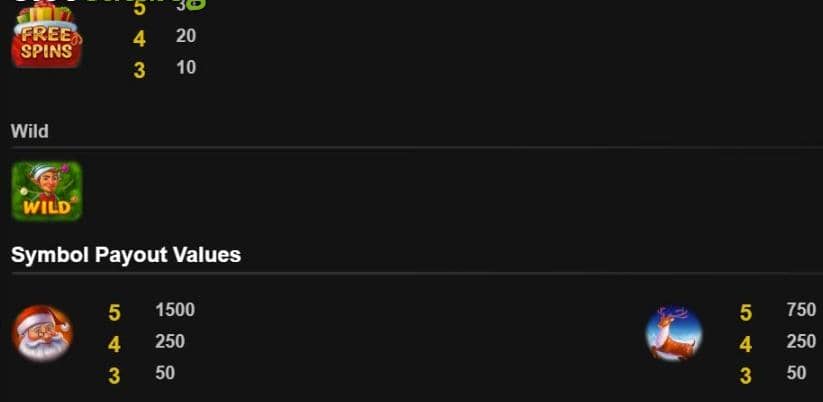Click Santa's 4-symbol payout of 250
Screen dimensions: 823x402
pyautogui.click(x=170, y=342)
